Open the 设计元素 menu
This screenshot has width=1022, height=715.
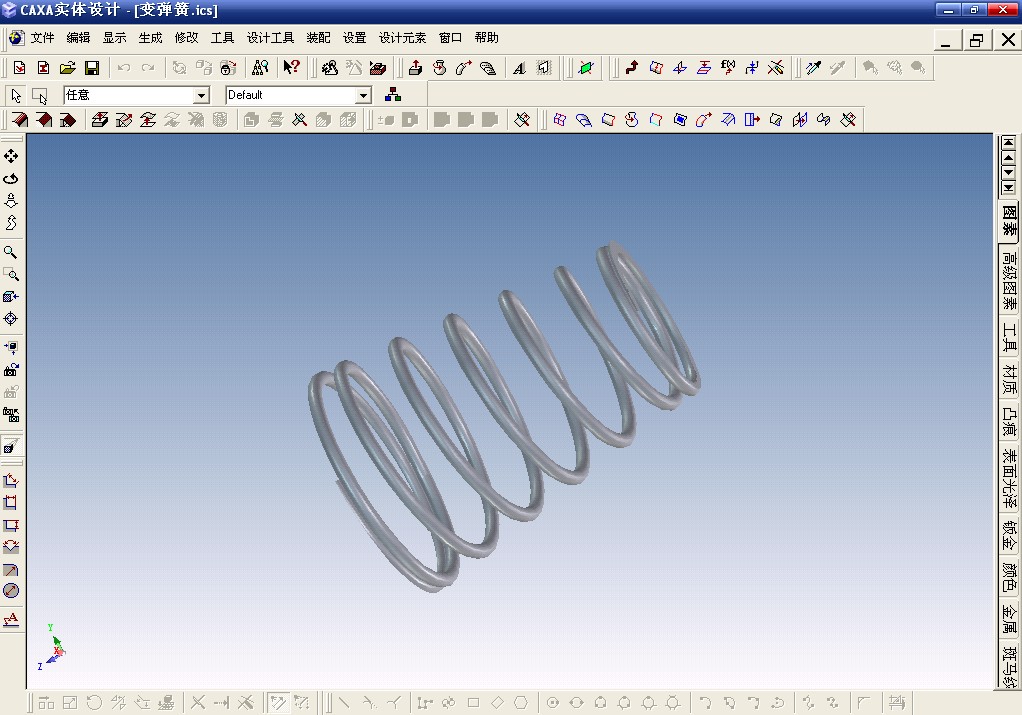[x=402, y=38]
